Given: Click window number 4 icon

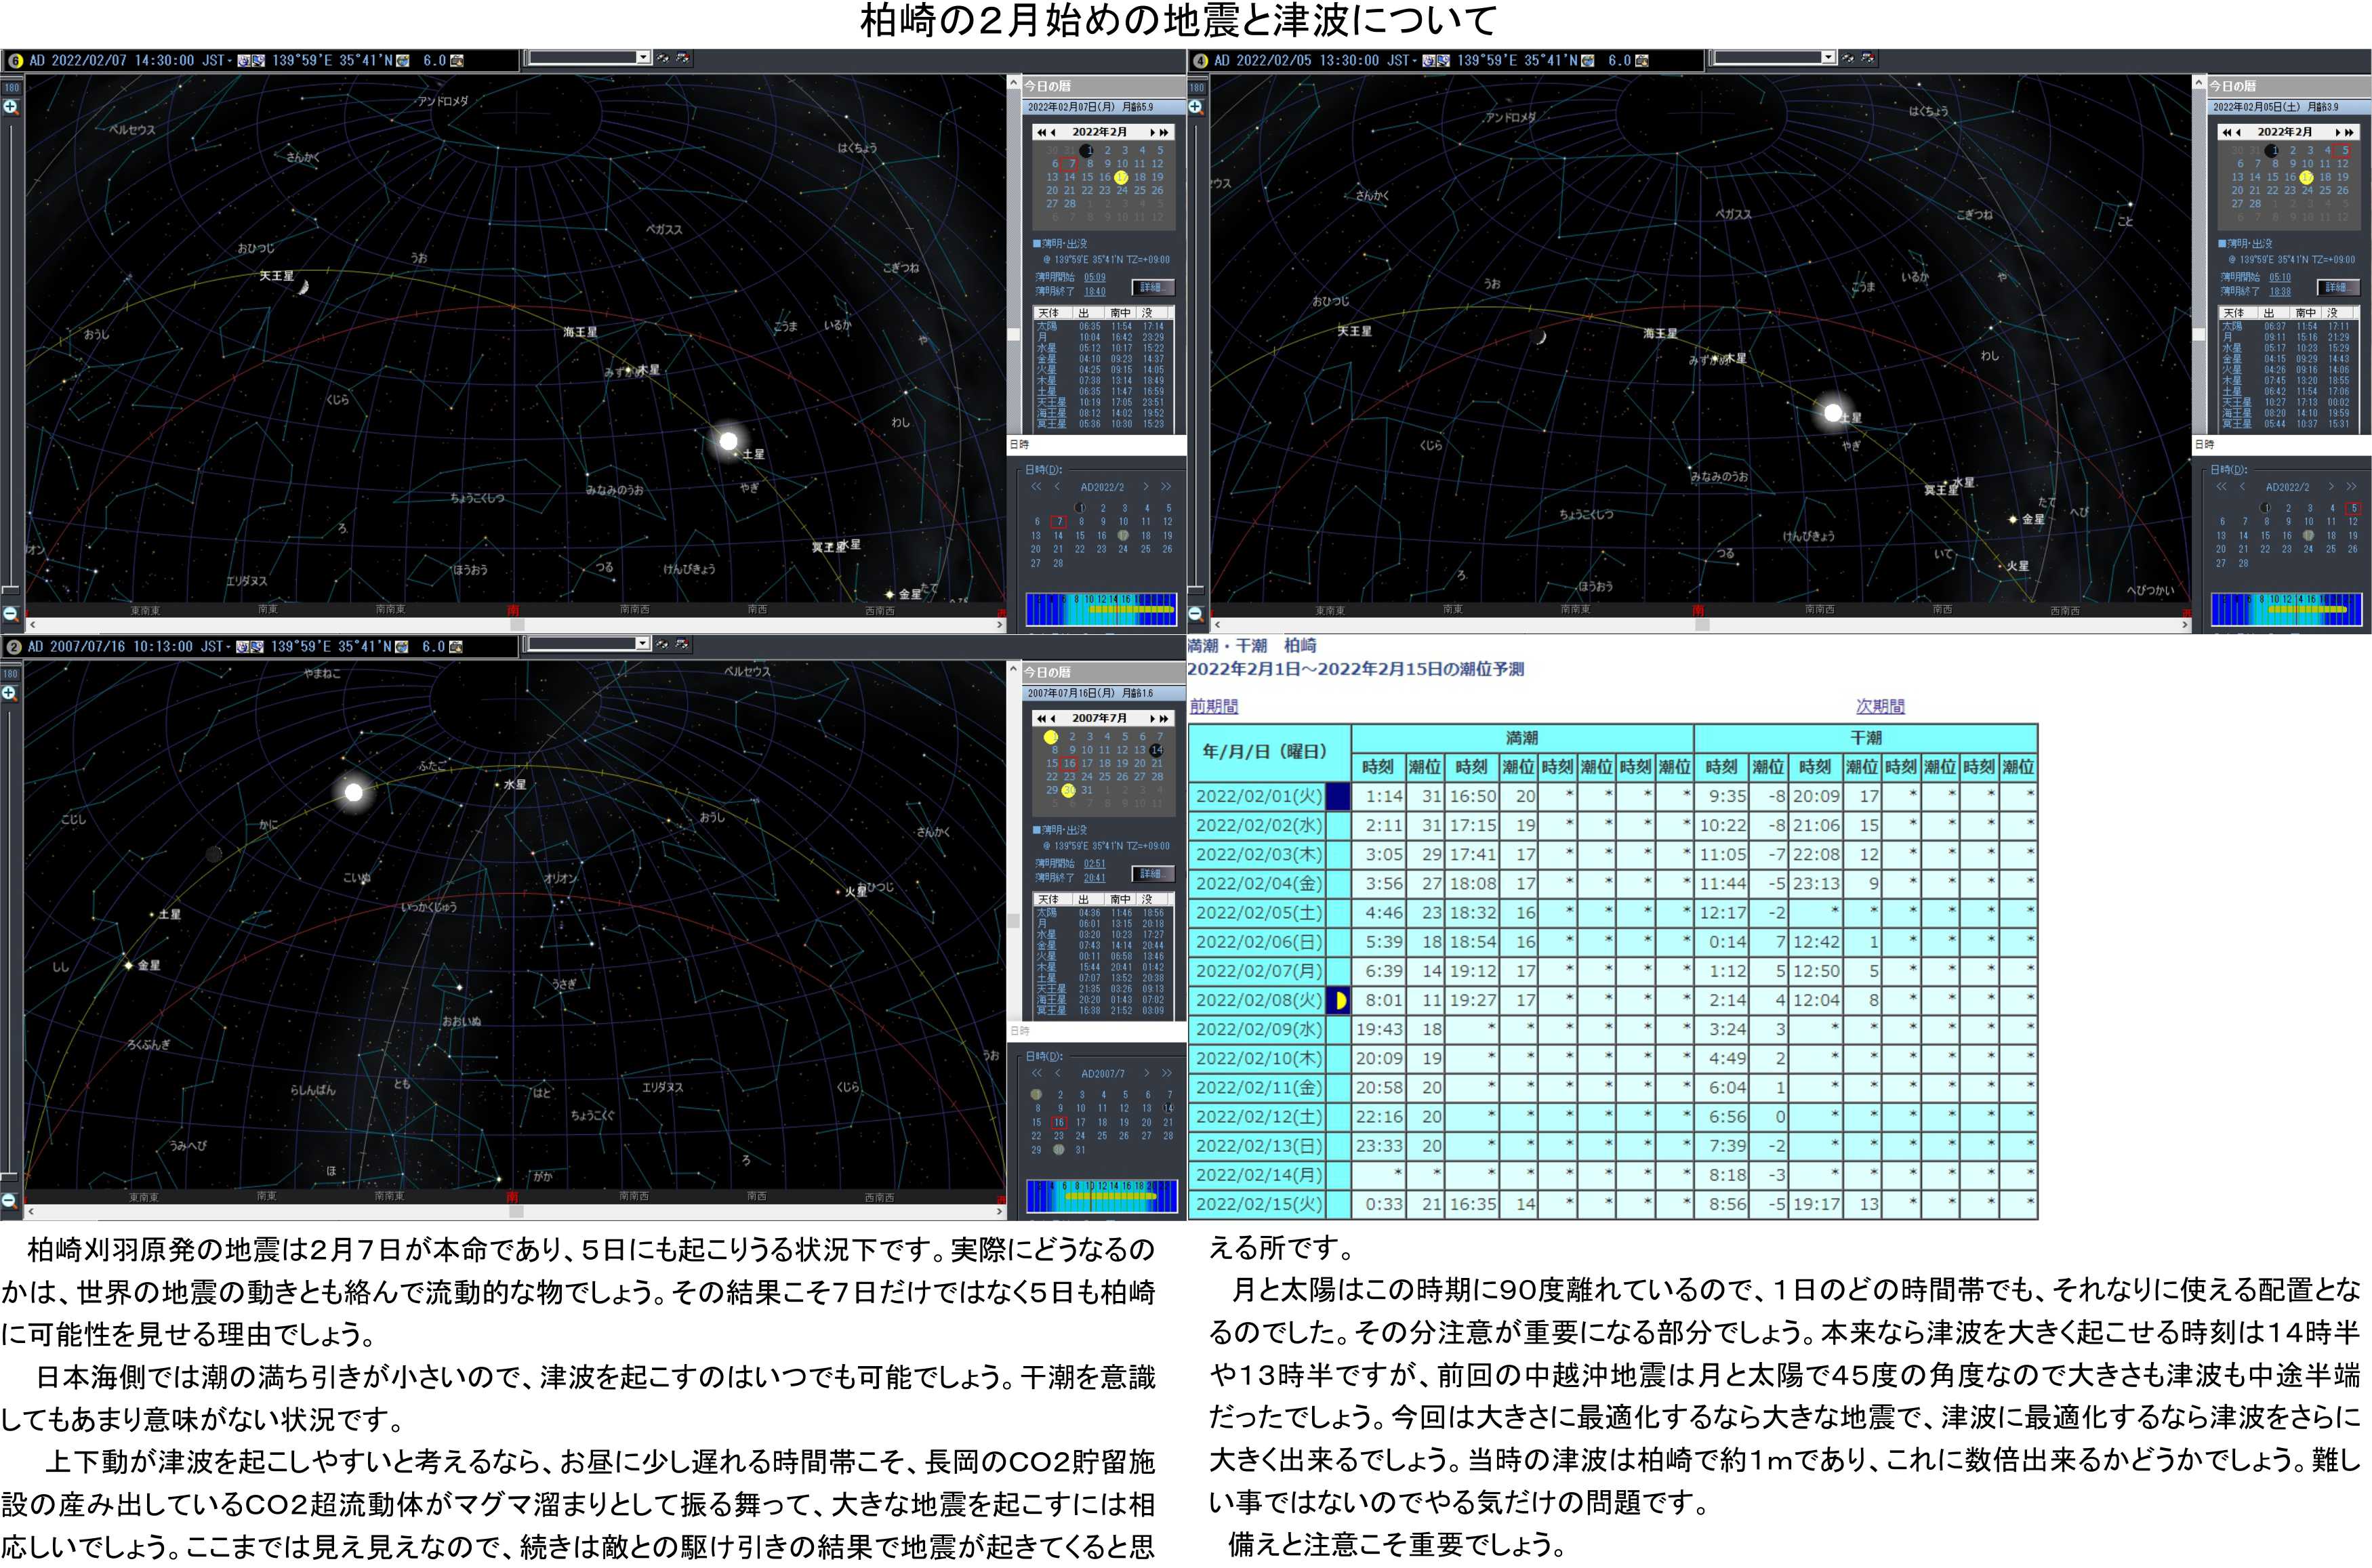Looking at the screenshot, I should click(1200, 60).
